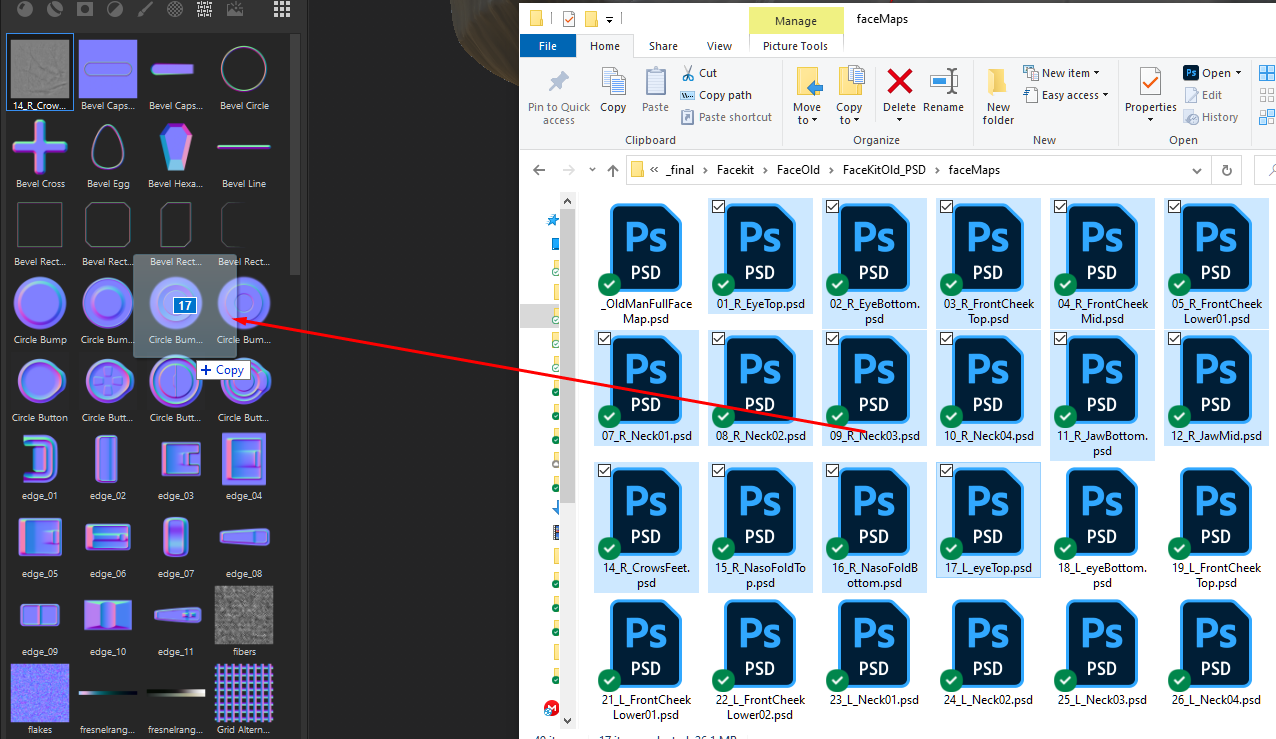1276x739 pixels.
Task: Uncheck the 05_R_FrontCheekLower01.psd checkbox
Action: coord(1174,206)
